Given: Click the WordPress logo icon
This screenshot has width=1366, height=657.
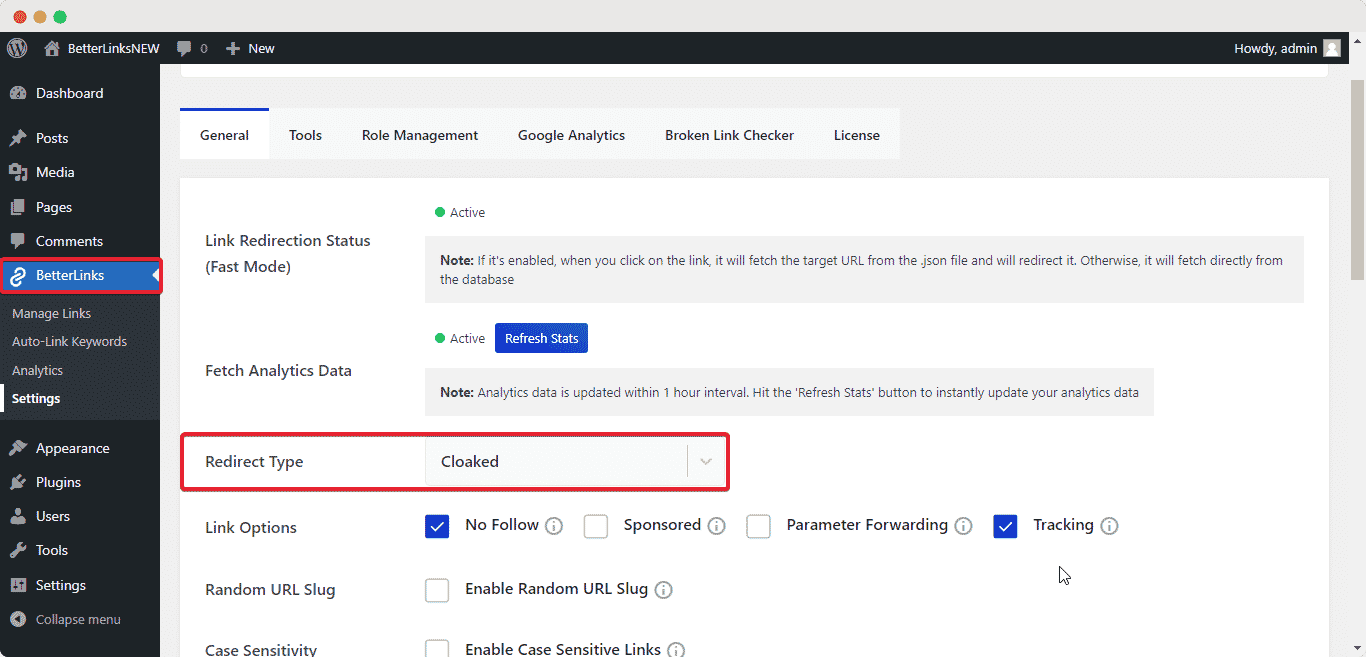Looking at the screenshot, I should coord(17,48).
